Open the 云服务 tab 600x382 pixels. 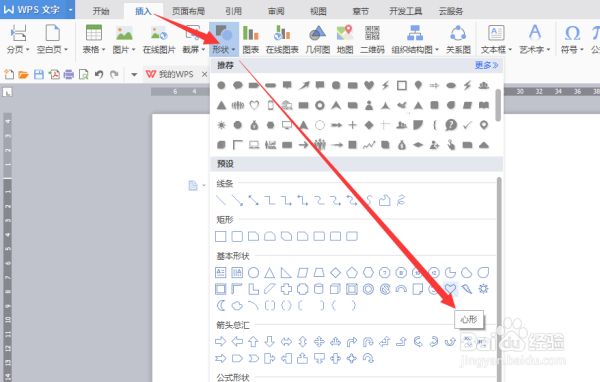[x=451, y=11]
